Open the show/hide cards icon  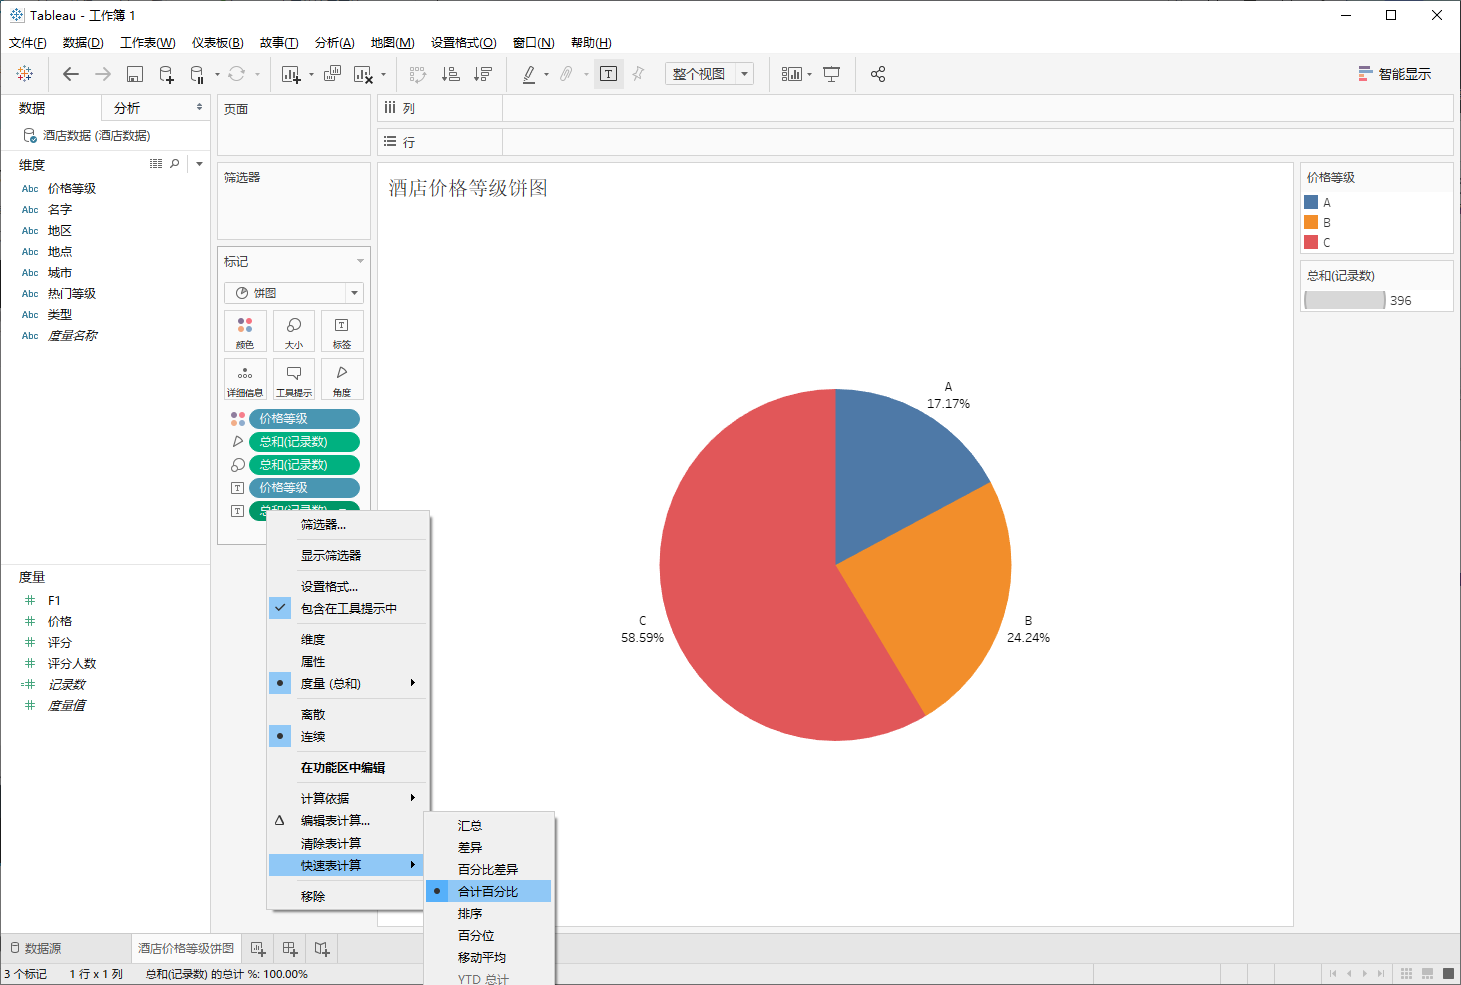pos(791,74)
